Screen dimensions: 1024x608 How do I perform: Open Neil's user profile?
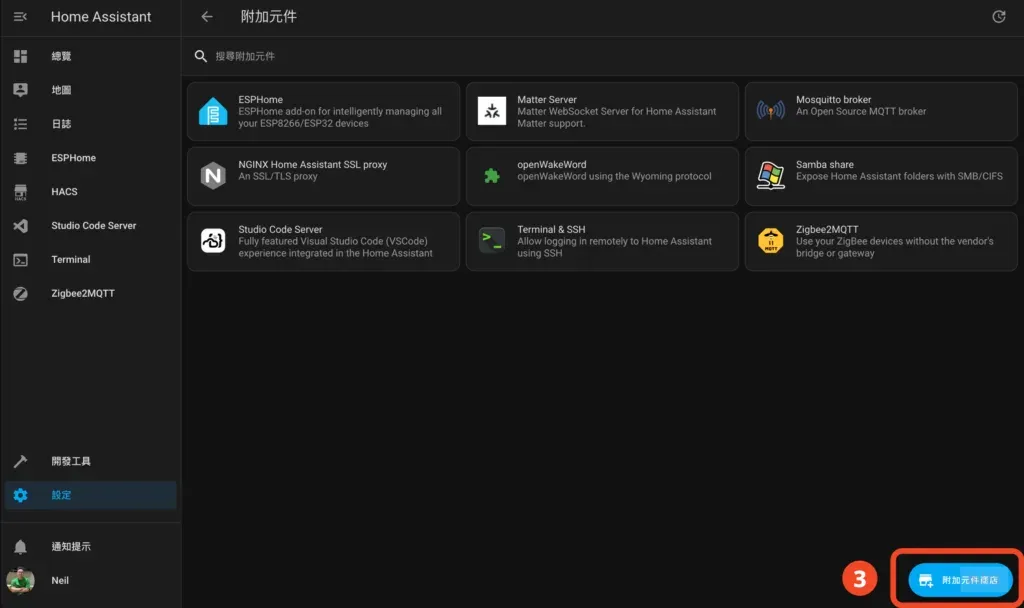(60, 581)
